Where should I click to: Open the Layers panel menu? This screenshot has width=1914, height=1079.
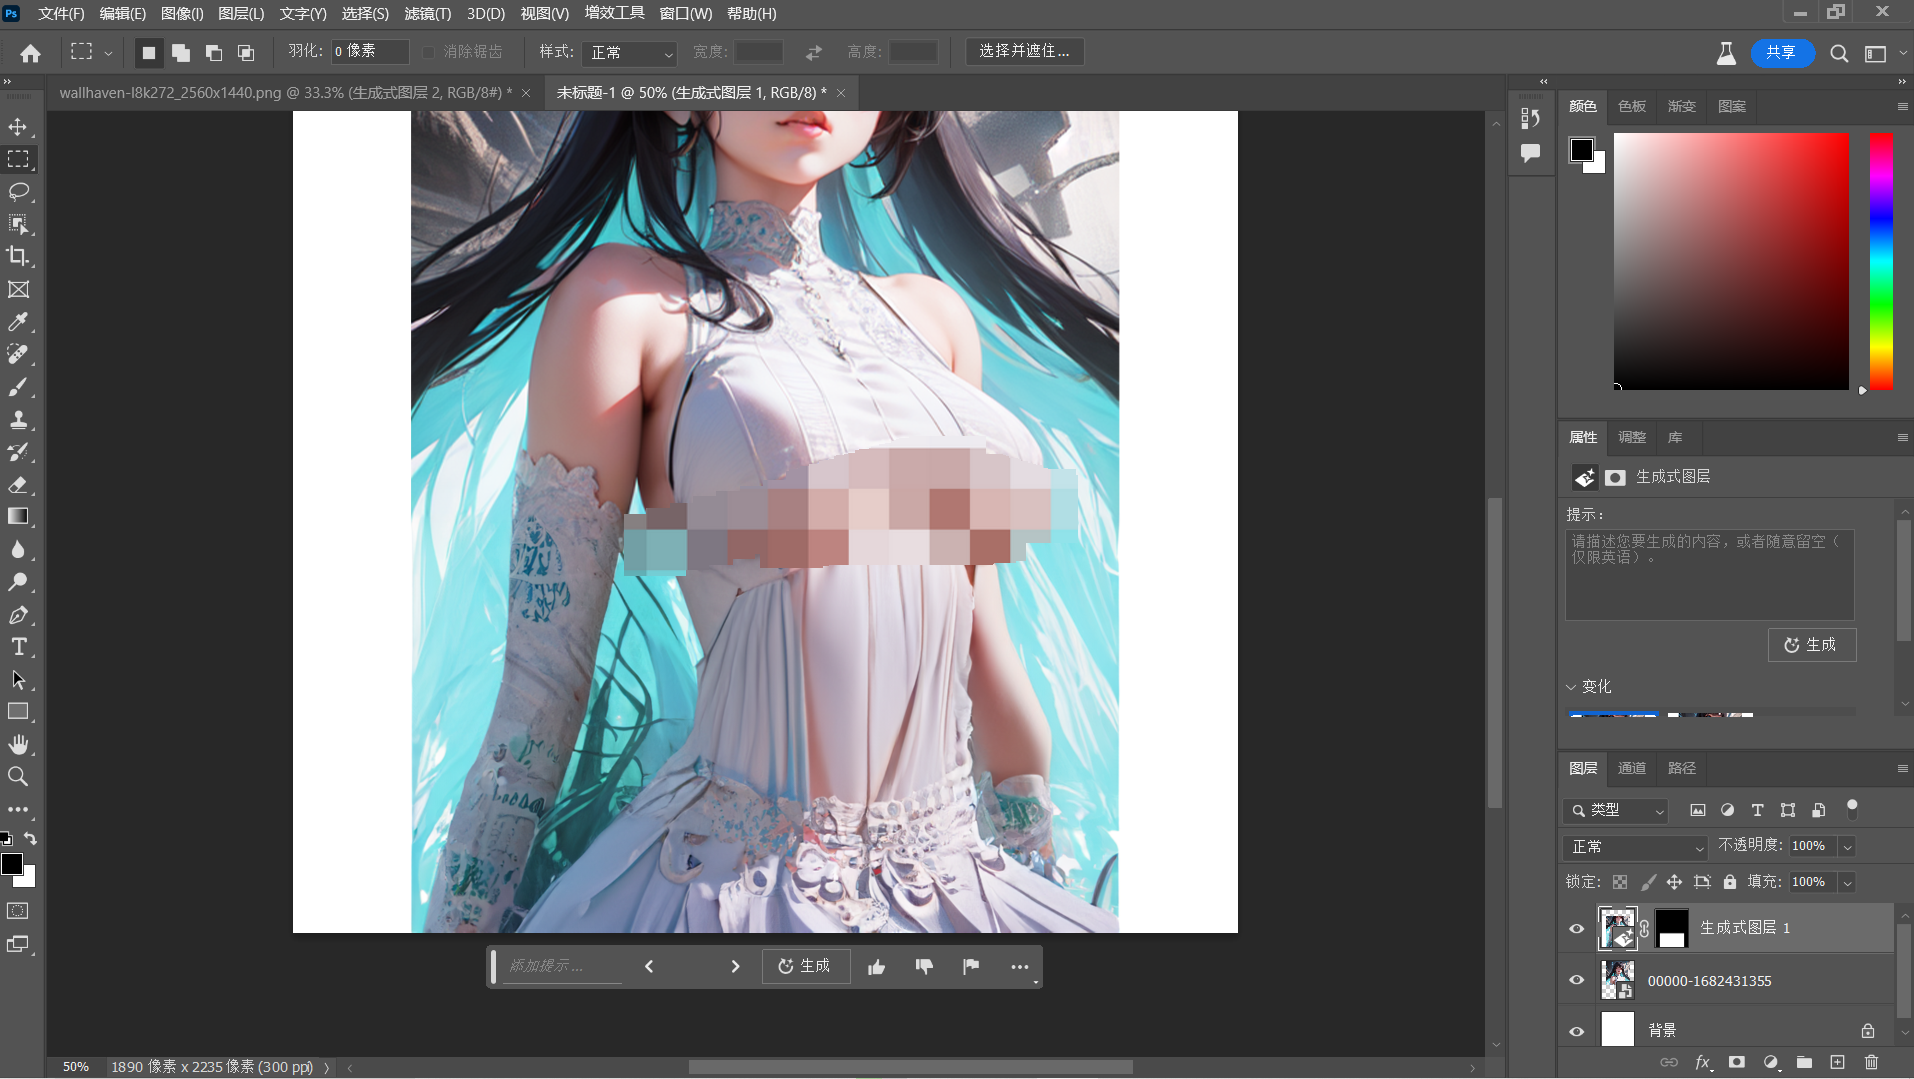pyautogui.click(x=1902, y=768)
